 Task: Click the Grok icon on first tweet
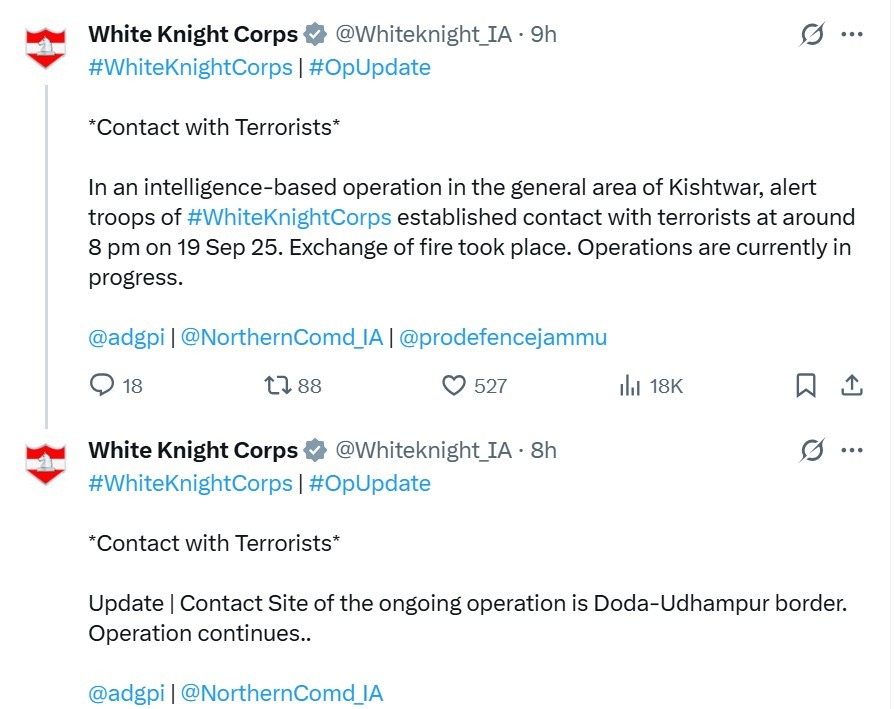click(812, 35)
